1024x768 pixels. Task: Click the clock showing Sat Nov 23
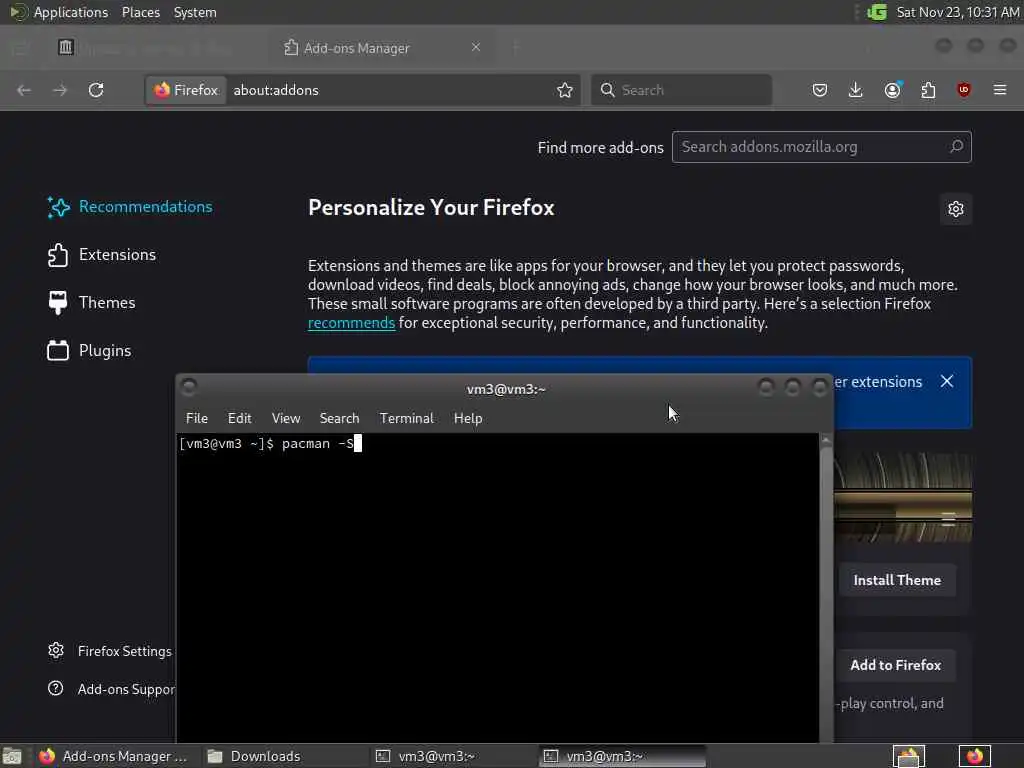point(957,12)
